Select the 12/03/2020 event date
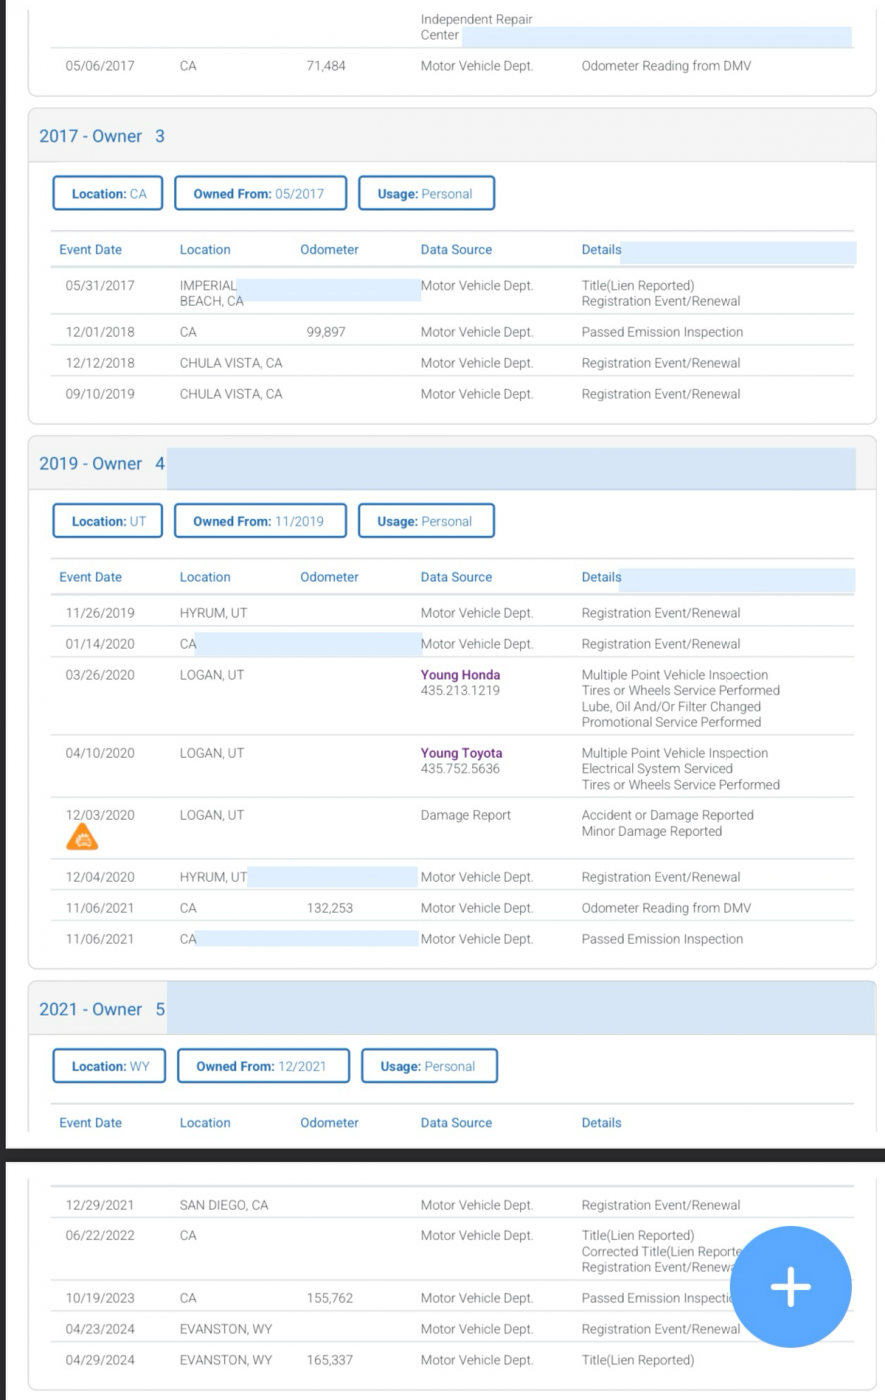 coord(100,815)
